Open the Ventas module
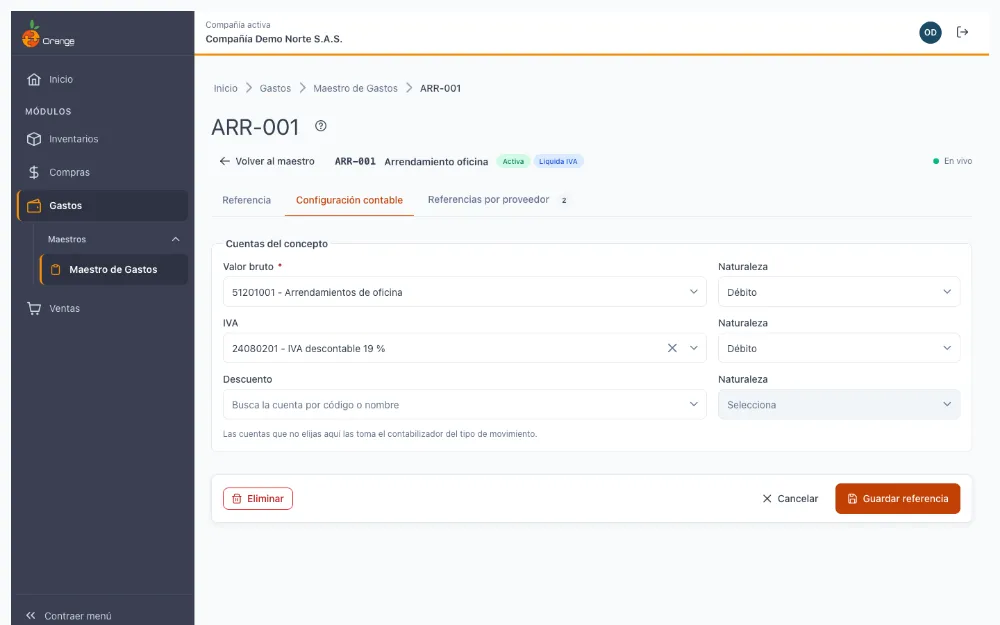The height and width of the screenshot is (625, 1000). (102, 309)
